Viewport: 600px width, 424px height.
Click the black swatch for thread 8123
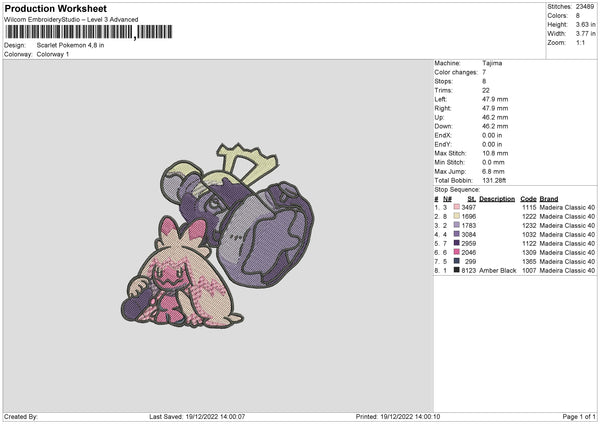coord(456,270)
